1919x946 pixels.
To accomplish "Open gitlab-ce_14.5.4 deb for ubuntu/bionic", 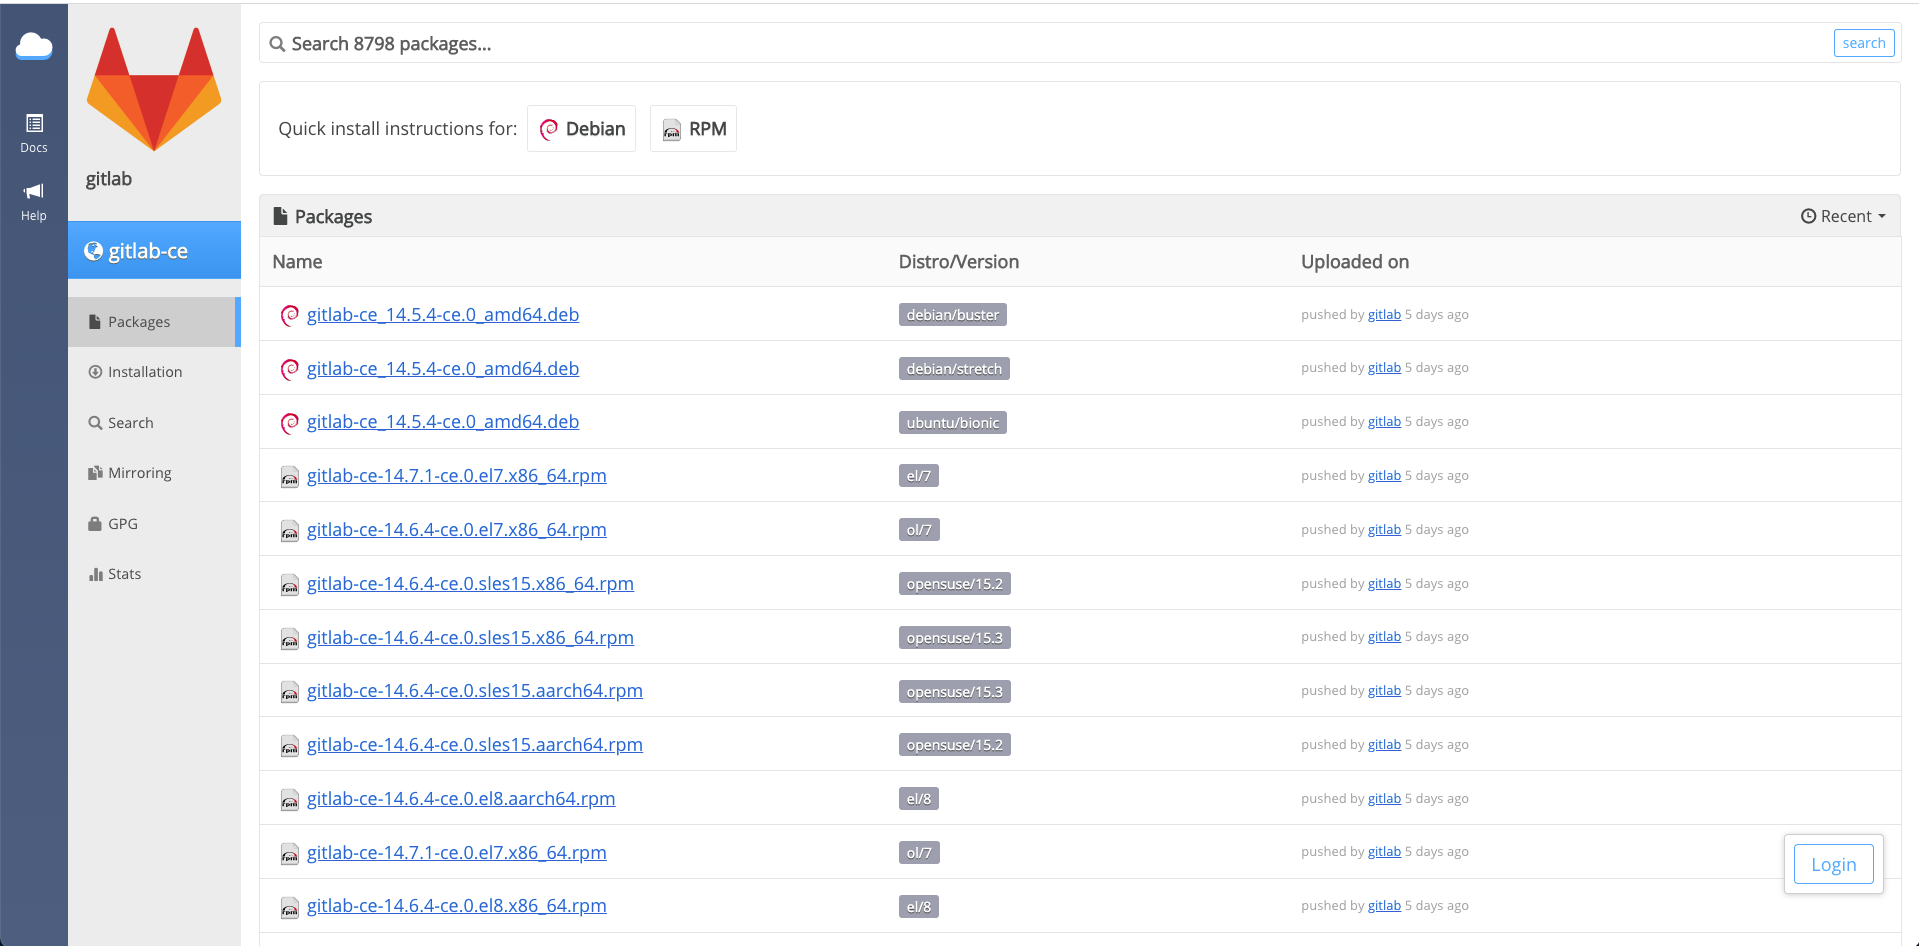I will point(443,422).
